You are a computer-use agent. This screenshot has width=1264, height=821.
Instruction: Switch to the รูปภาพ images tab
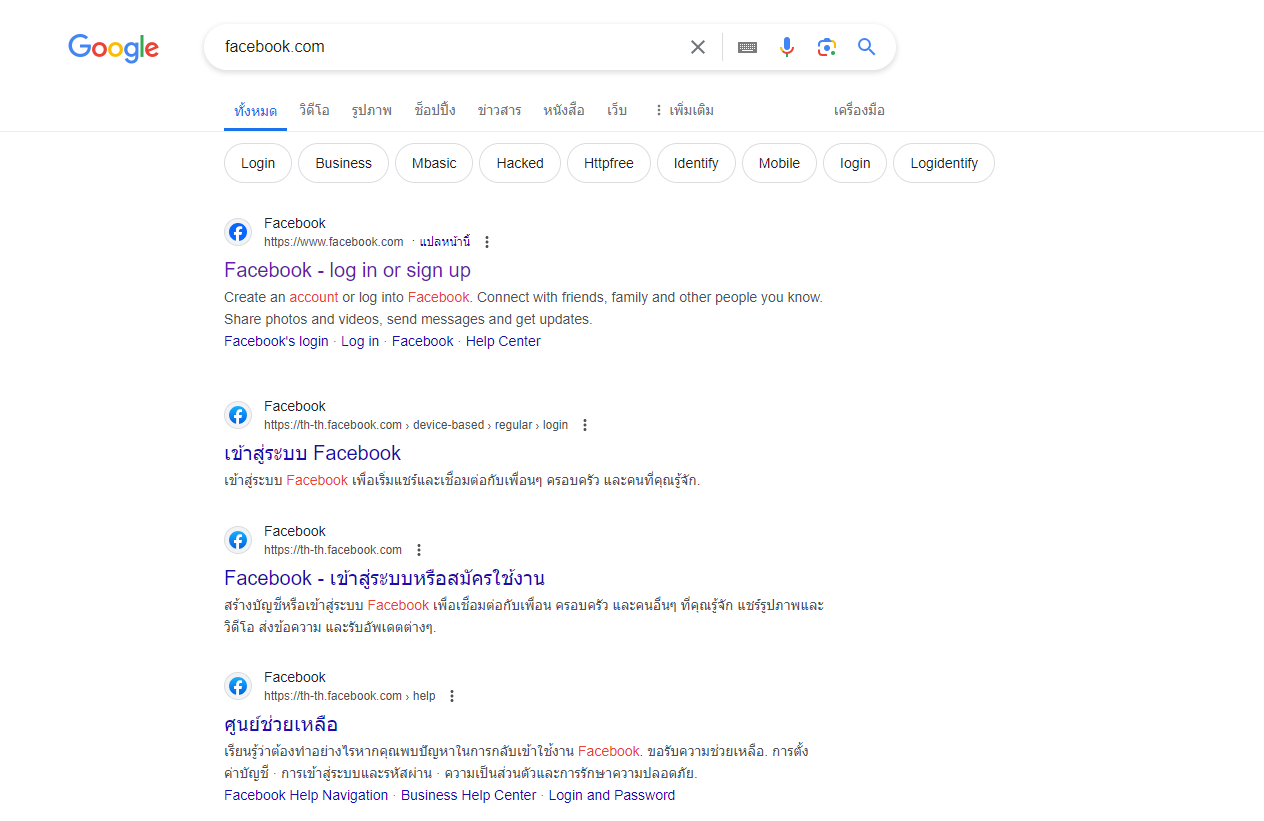click(372, 110)
